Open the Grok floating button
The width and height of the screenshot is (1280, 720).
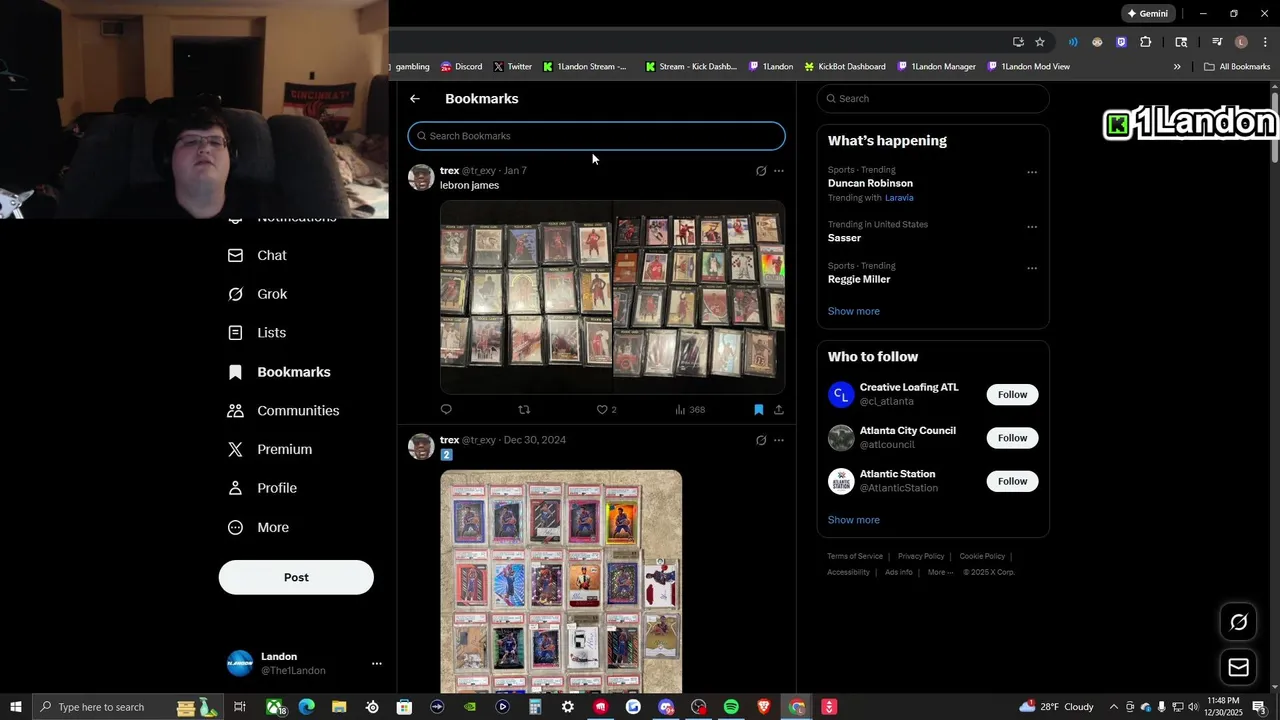click(x=1238, y=622)
